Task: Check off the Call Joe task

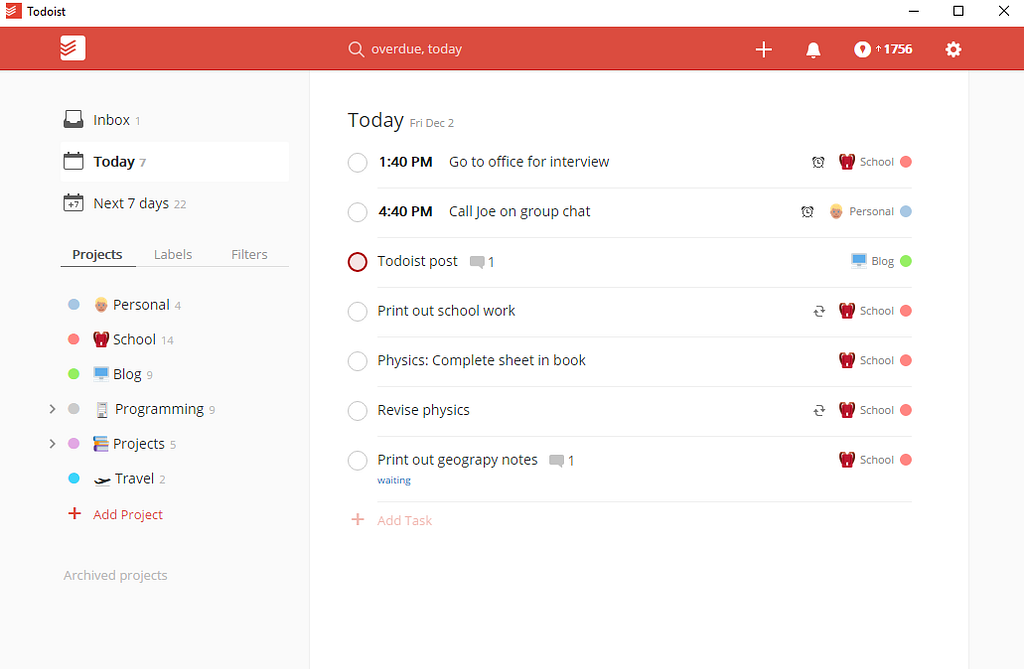Action: coord(357,211)
